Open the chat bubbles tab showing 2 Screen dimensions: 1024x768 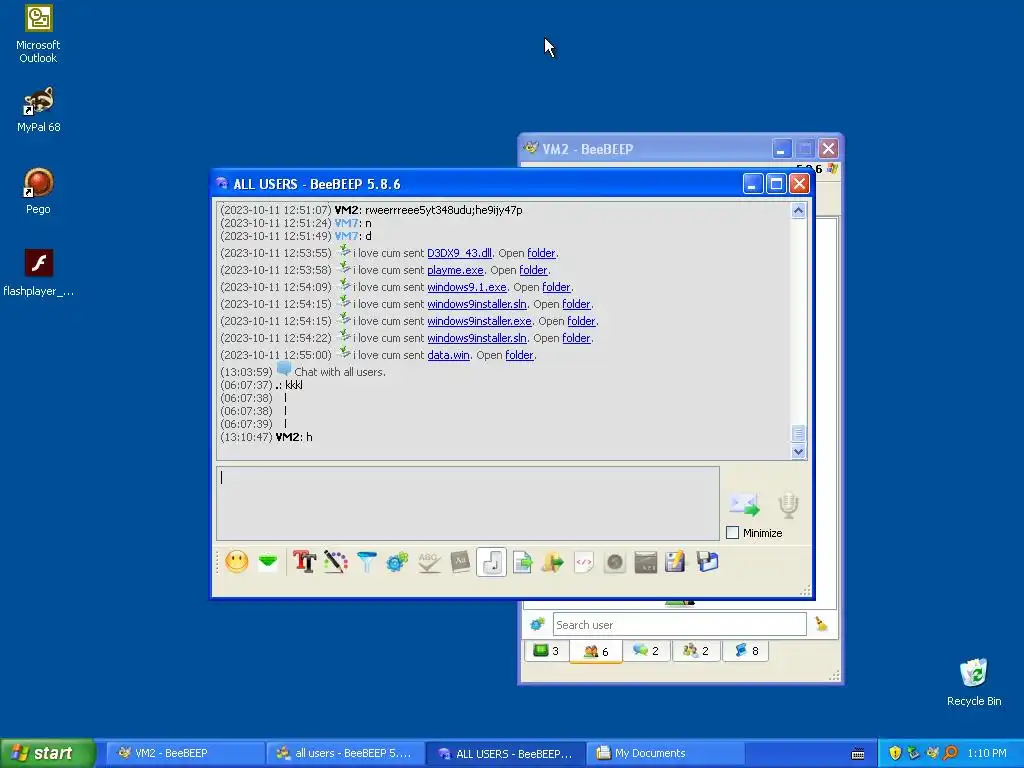[646, 651]
